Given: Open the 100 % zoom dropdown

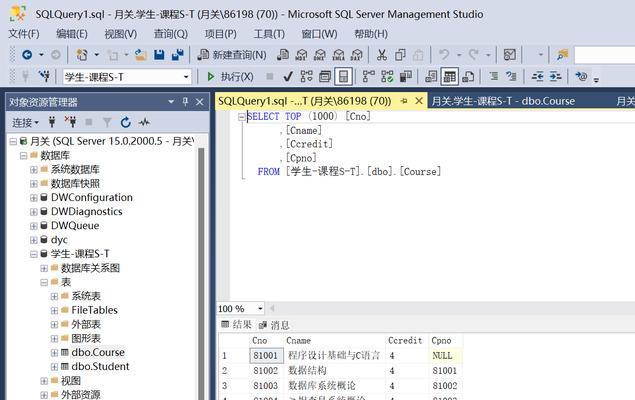Looking at the screenshot, I should click(260, 309).
